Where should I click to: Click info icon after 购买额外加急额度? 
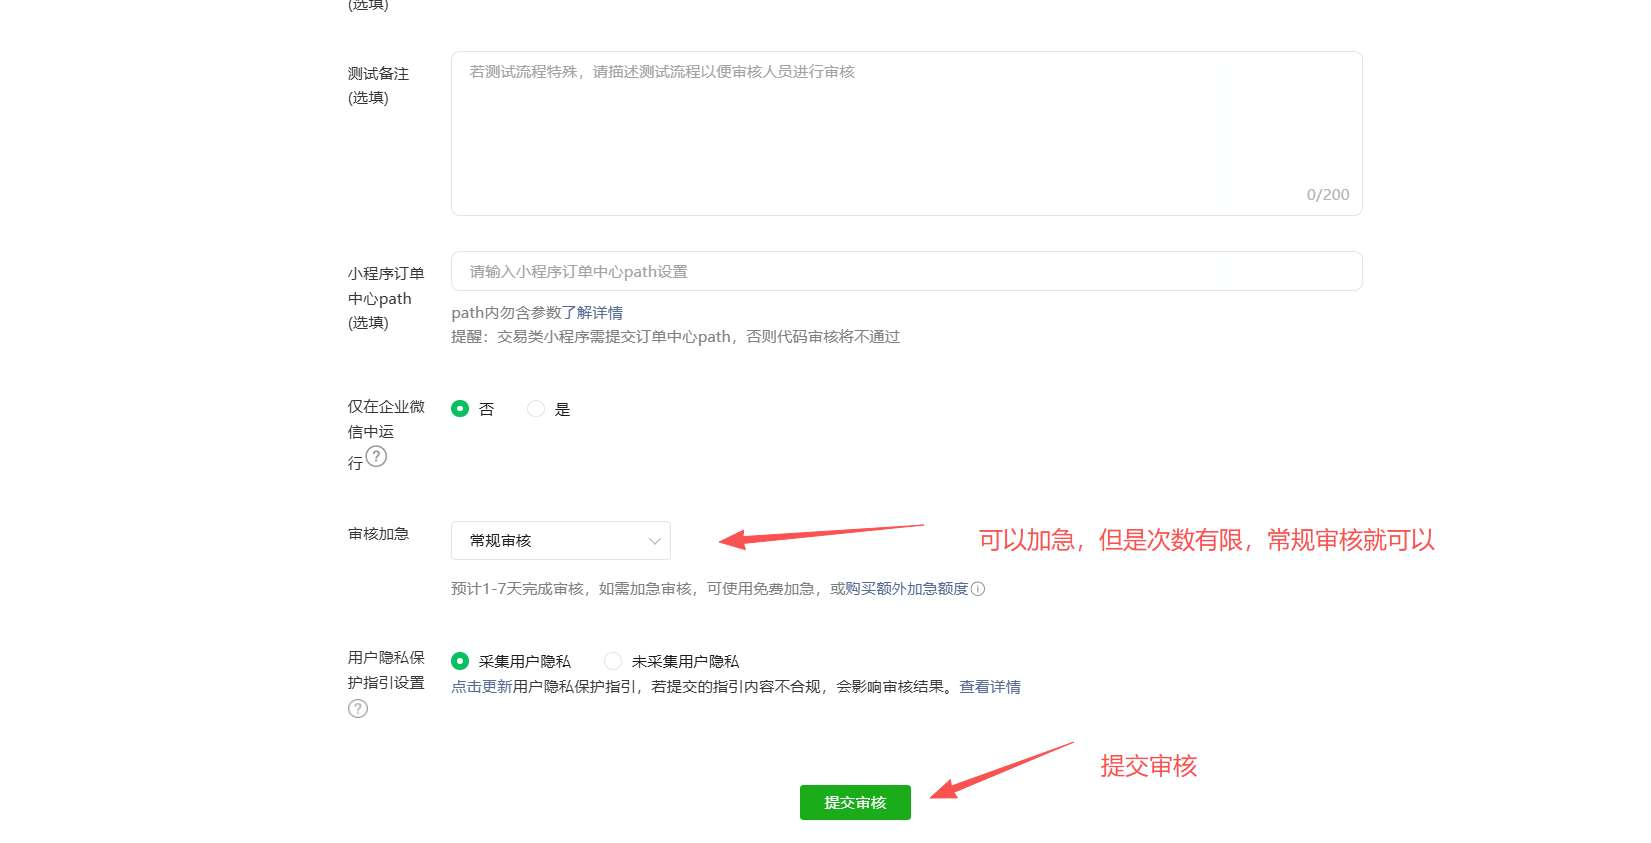pyautogui.click(x=978, y=589)
